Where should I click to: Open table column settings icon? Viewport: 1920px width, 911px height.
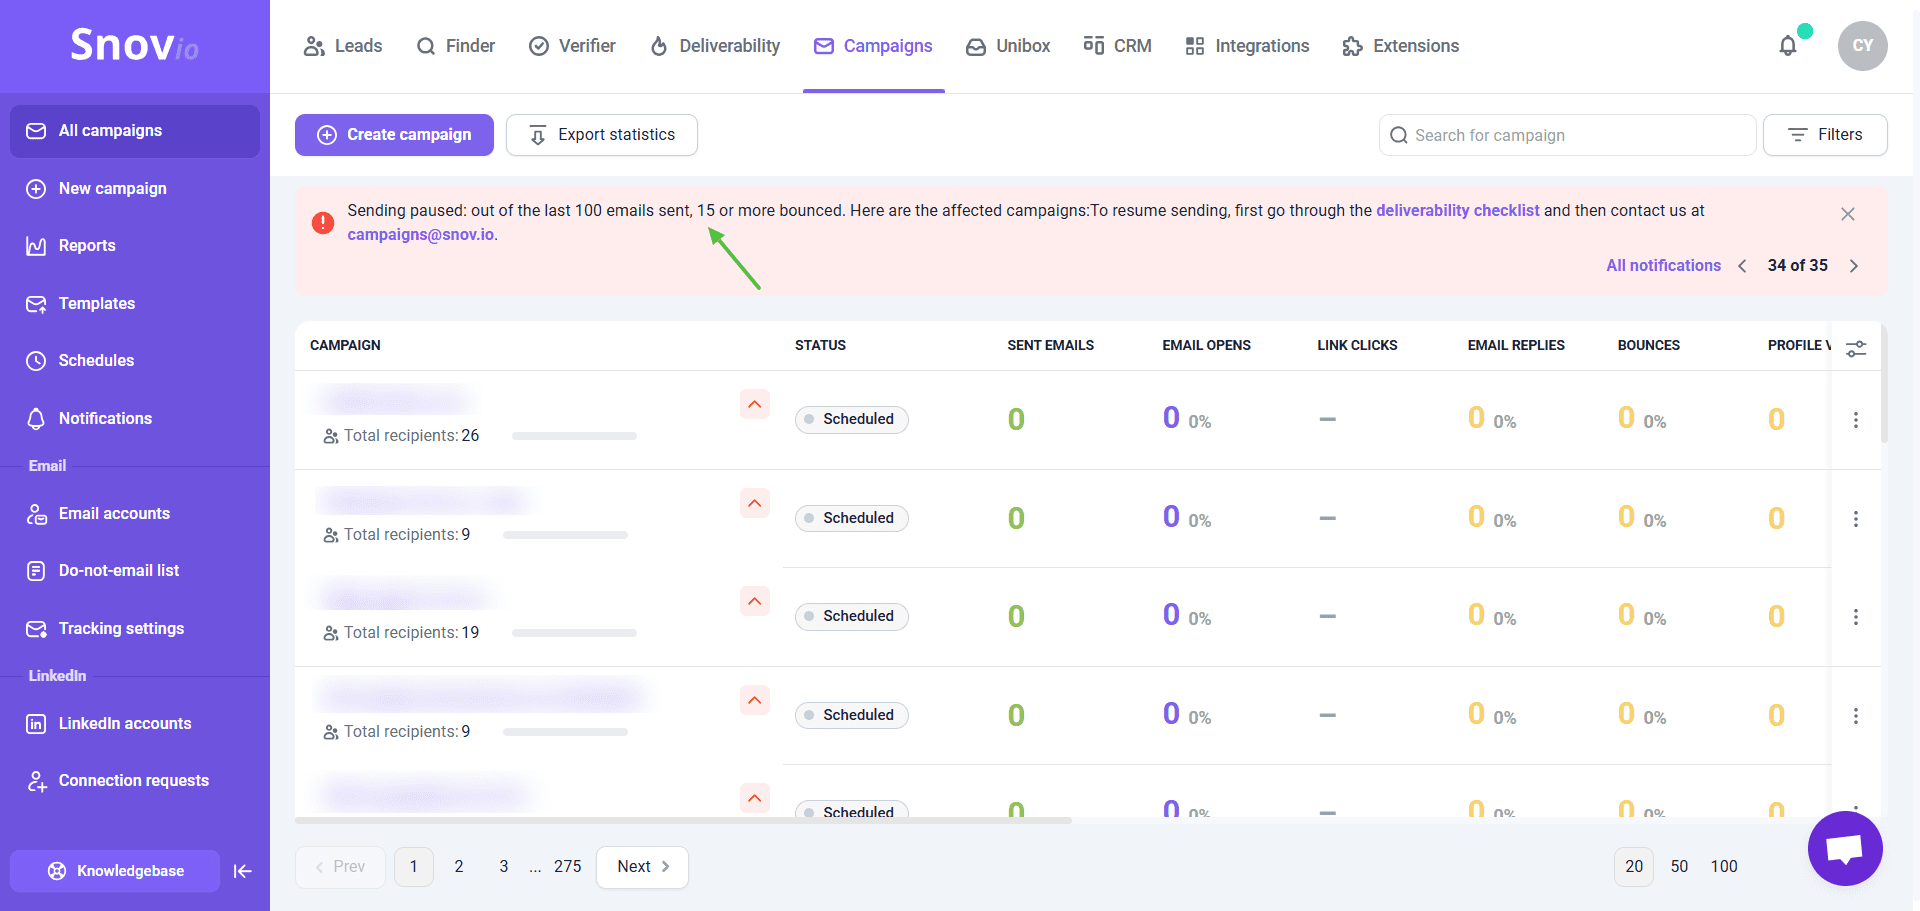1856,348
